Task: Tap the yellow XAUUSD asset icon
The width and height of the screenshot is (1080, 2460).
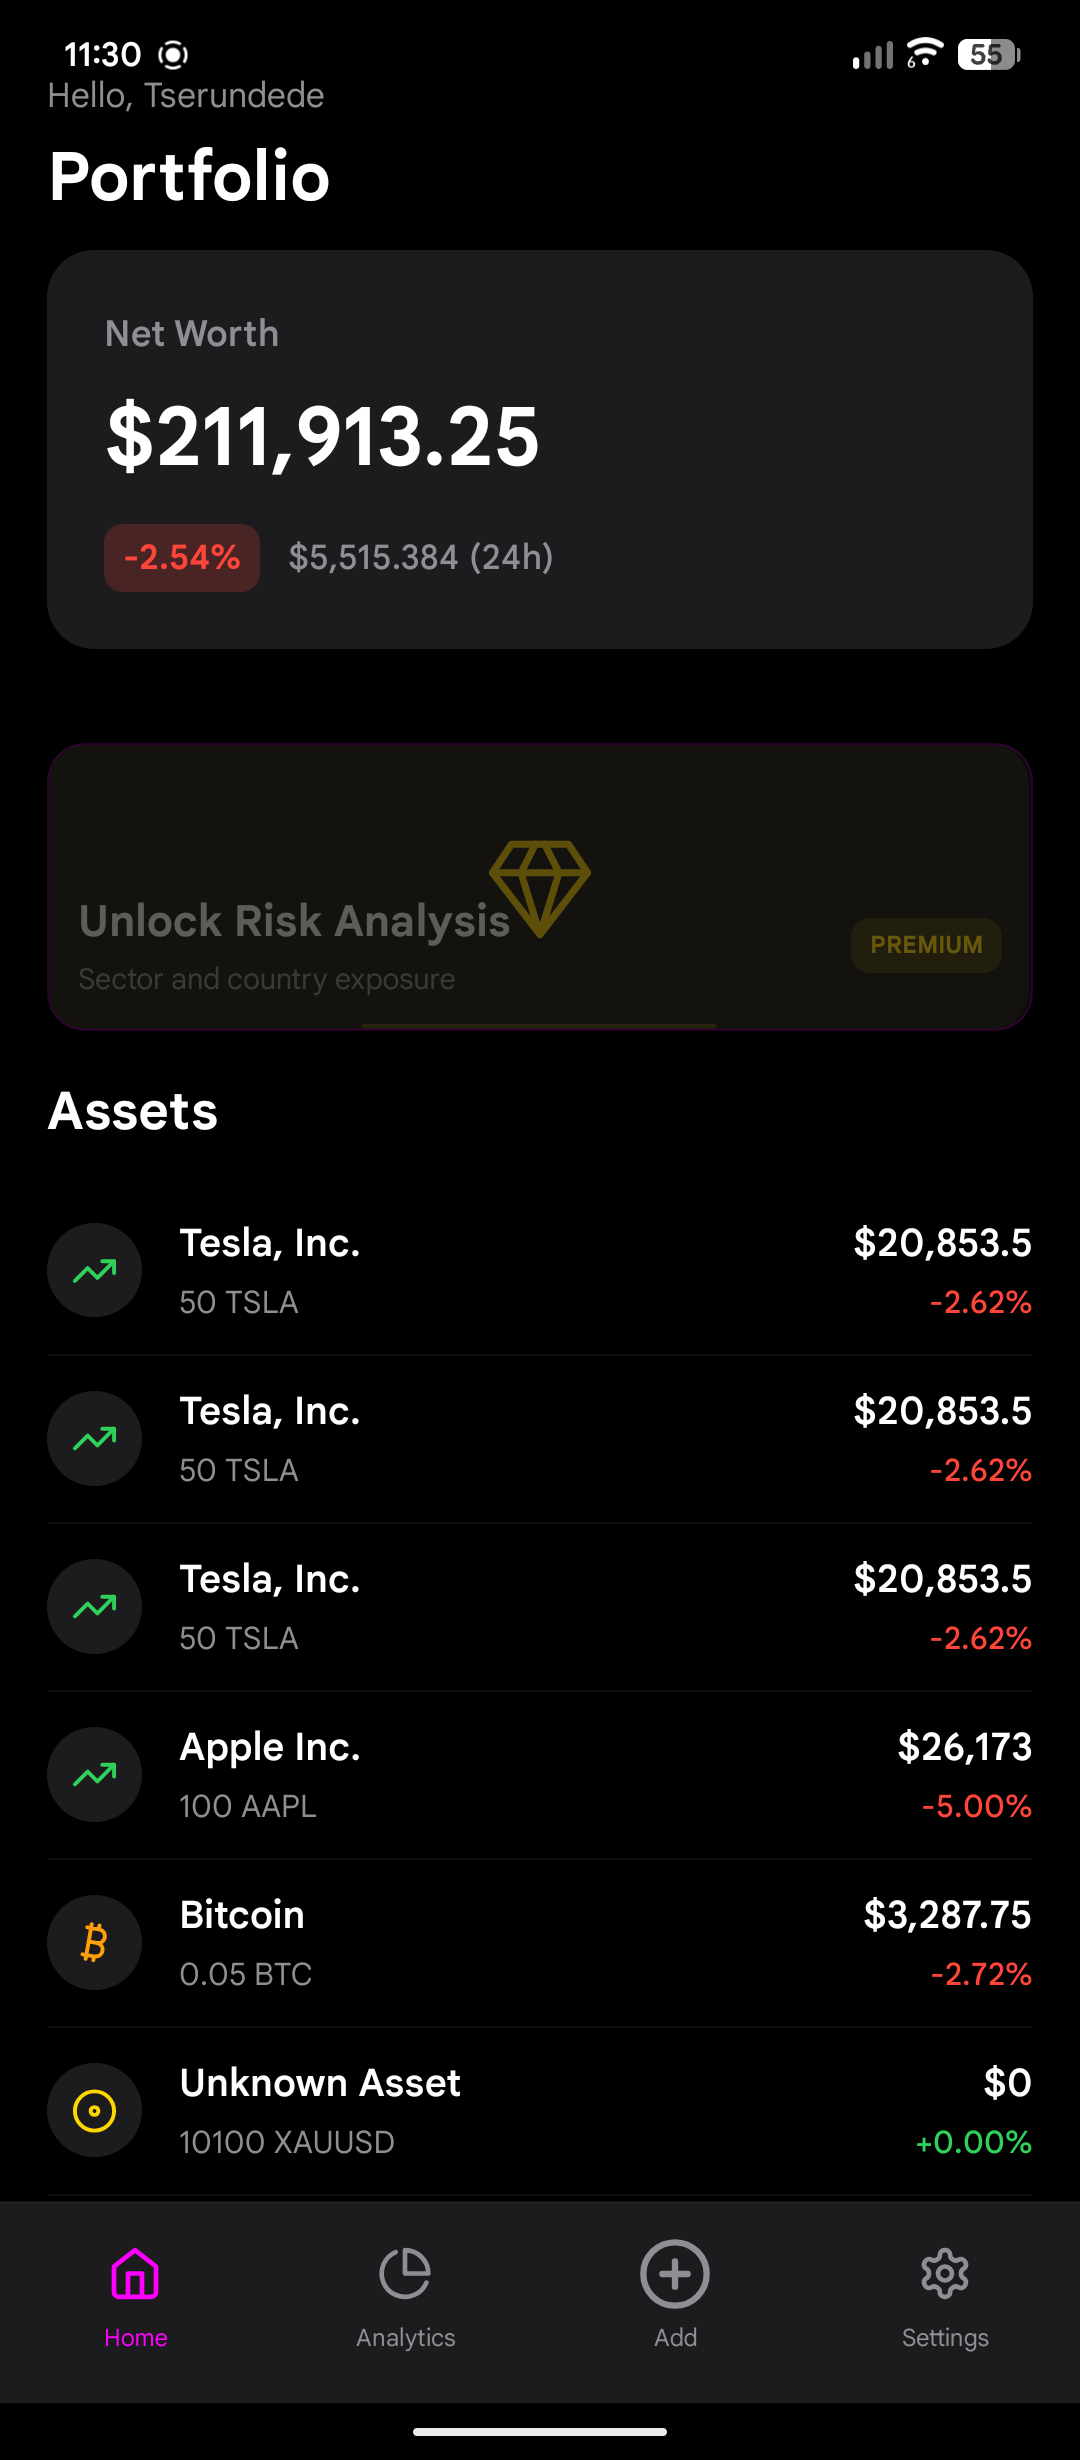Action: 95,2110
